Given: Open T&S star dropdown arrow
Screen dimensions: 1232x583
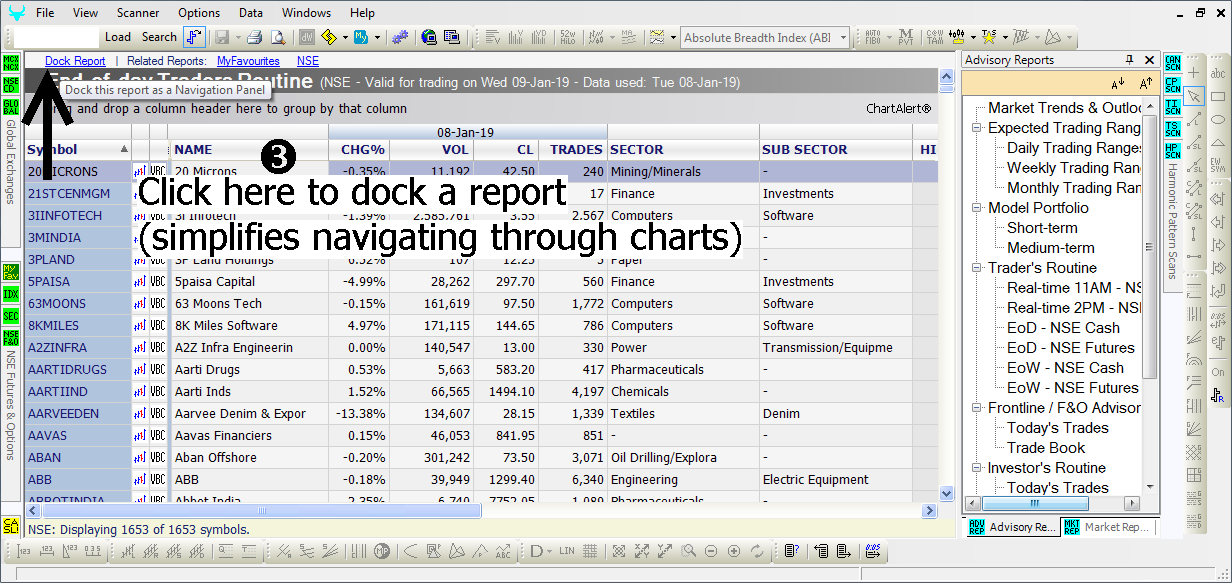Looking at the screenshot, I should coord(1005,38).
